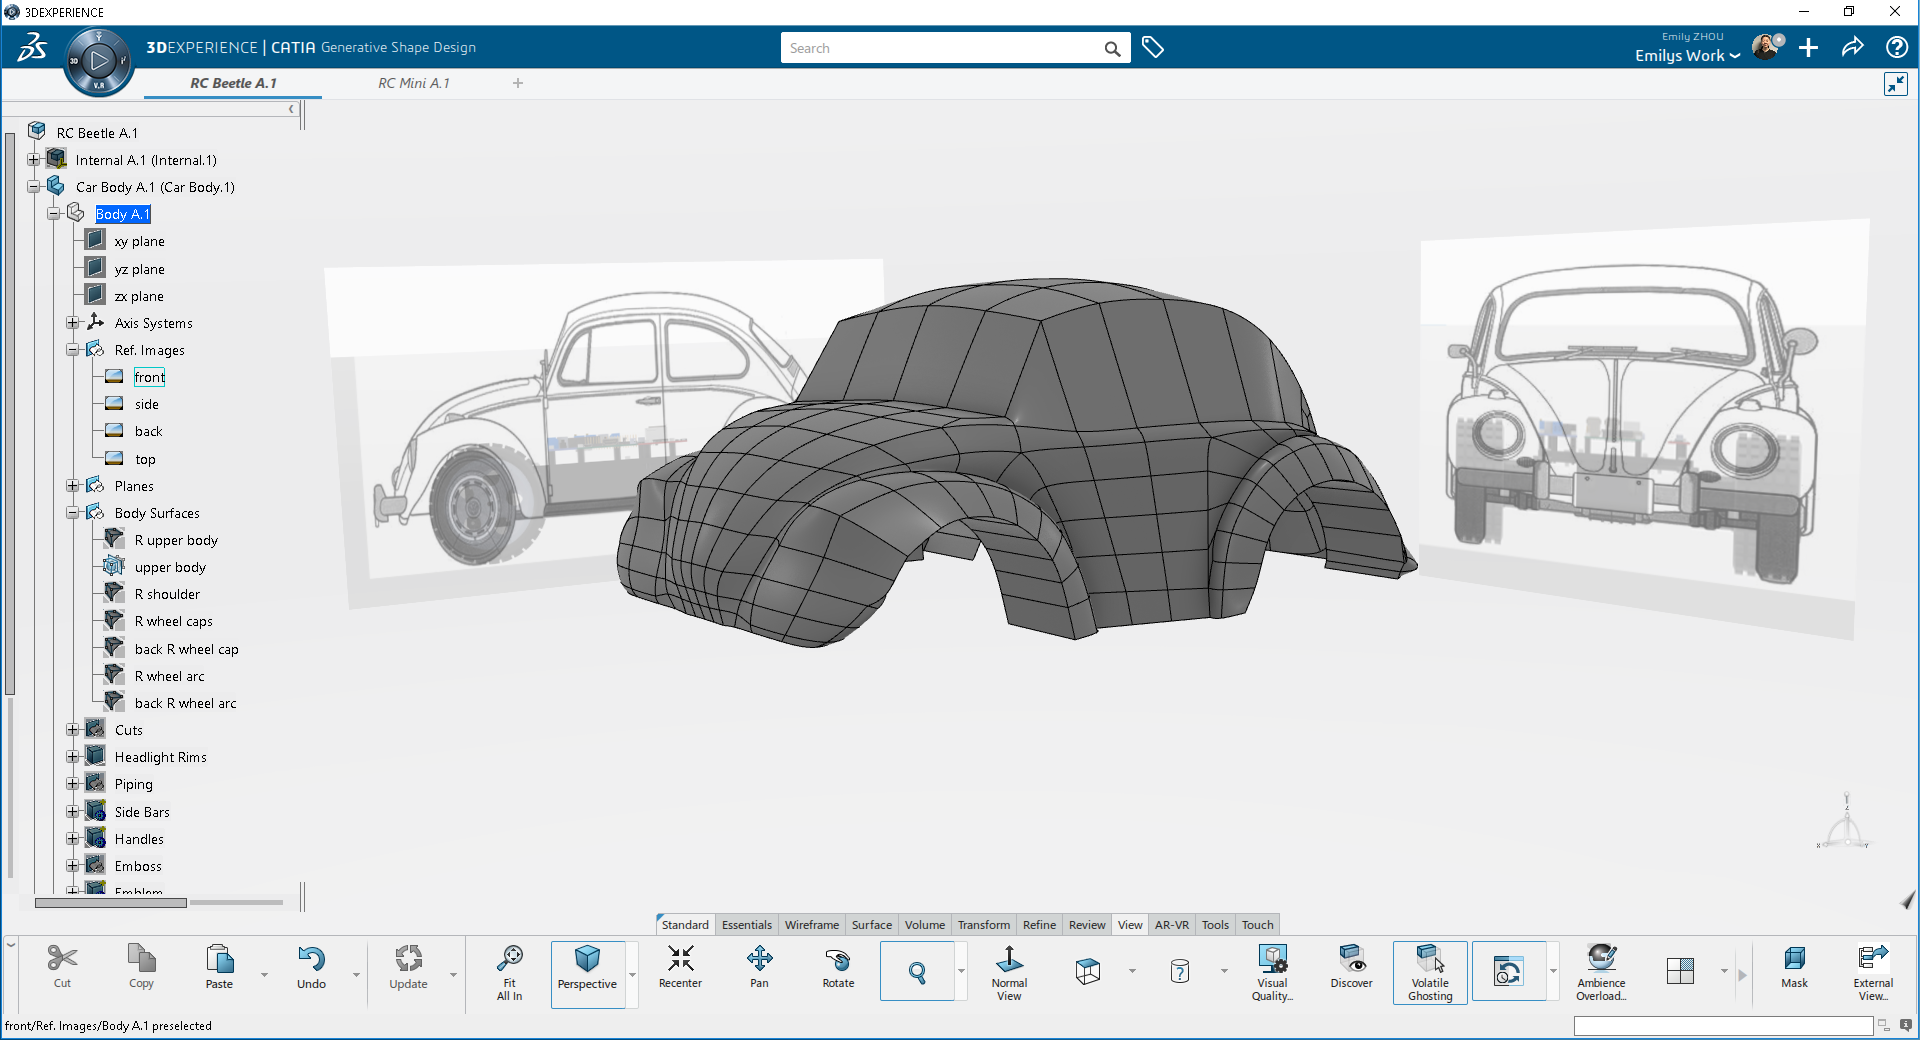
Task: Open the tag icon beside search
Action: pyautogui.click(x=1153, y=48)
